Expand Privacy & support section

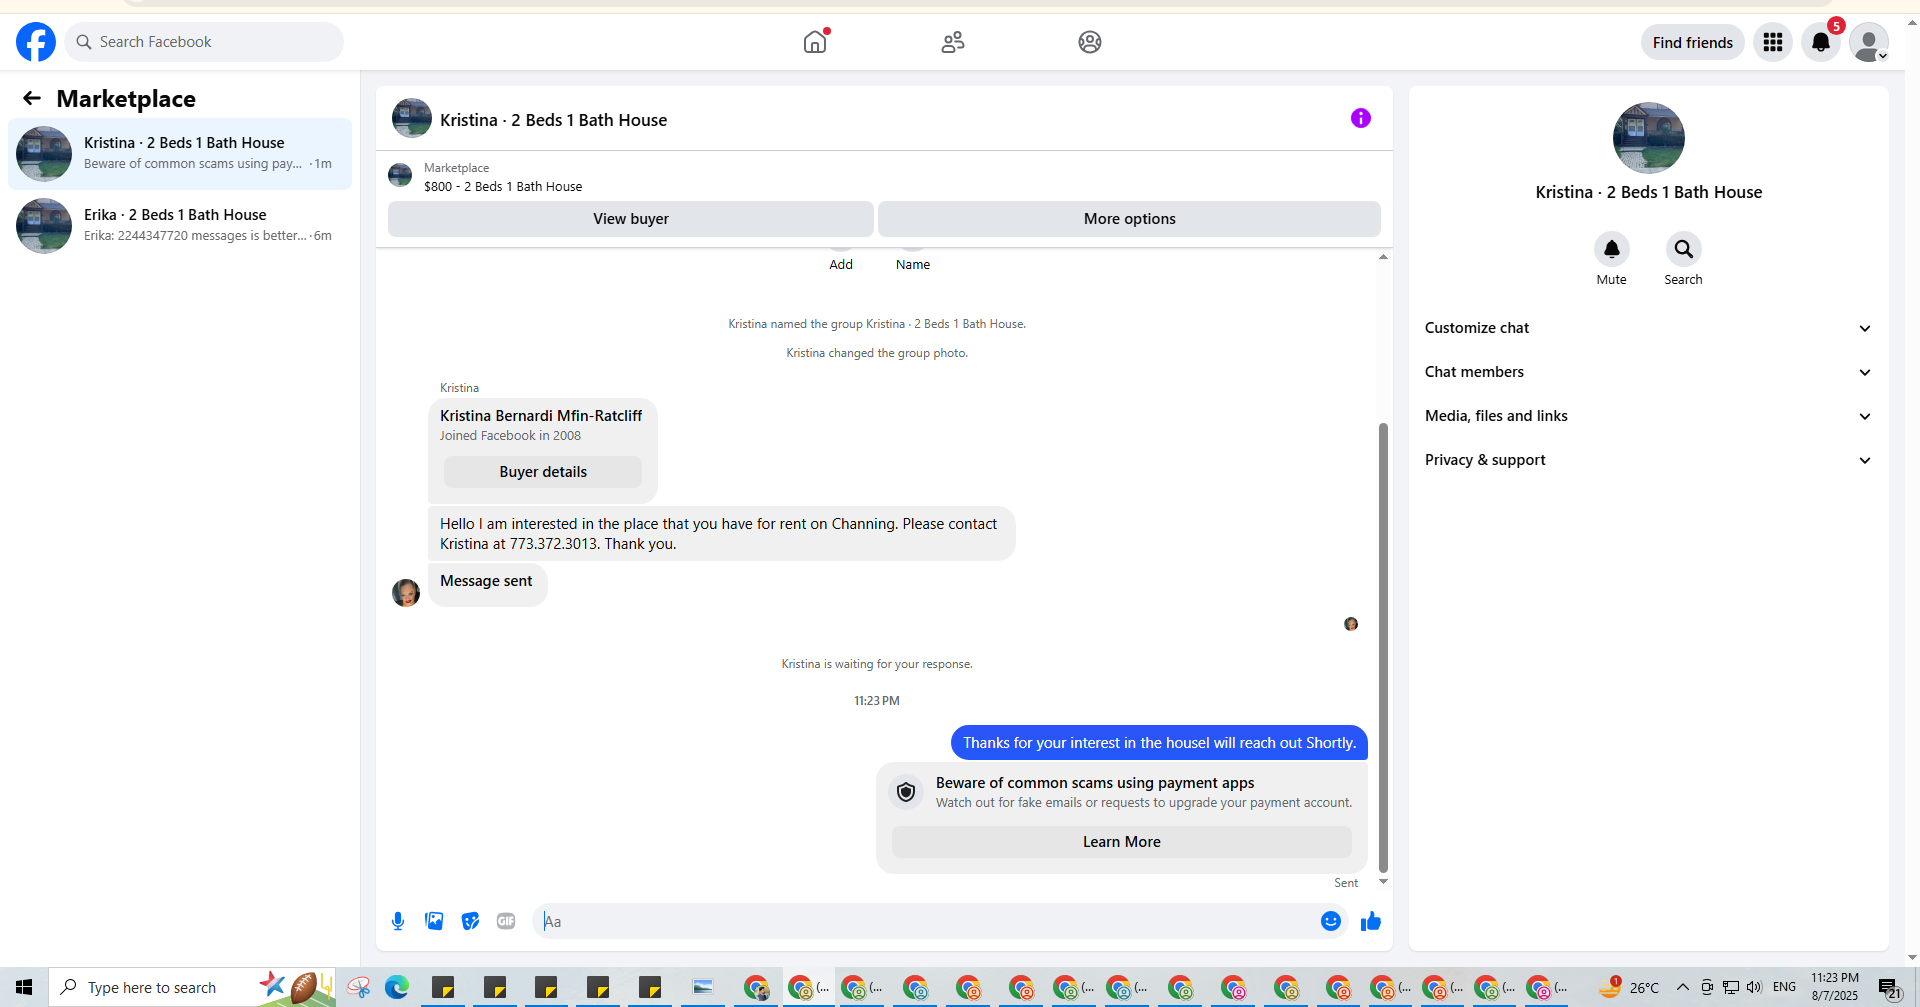1649,460
